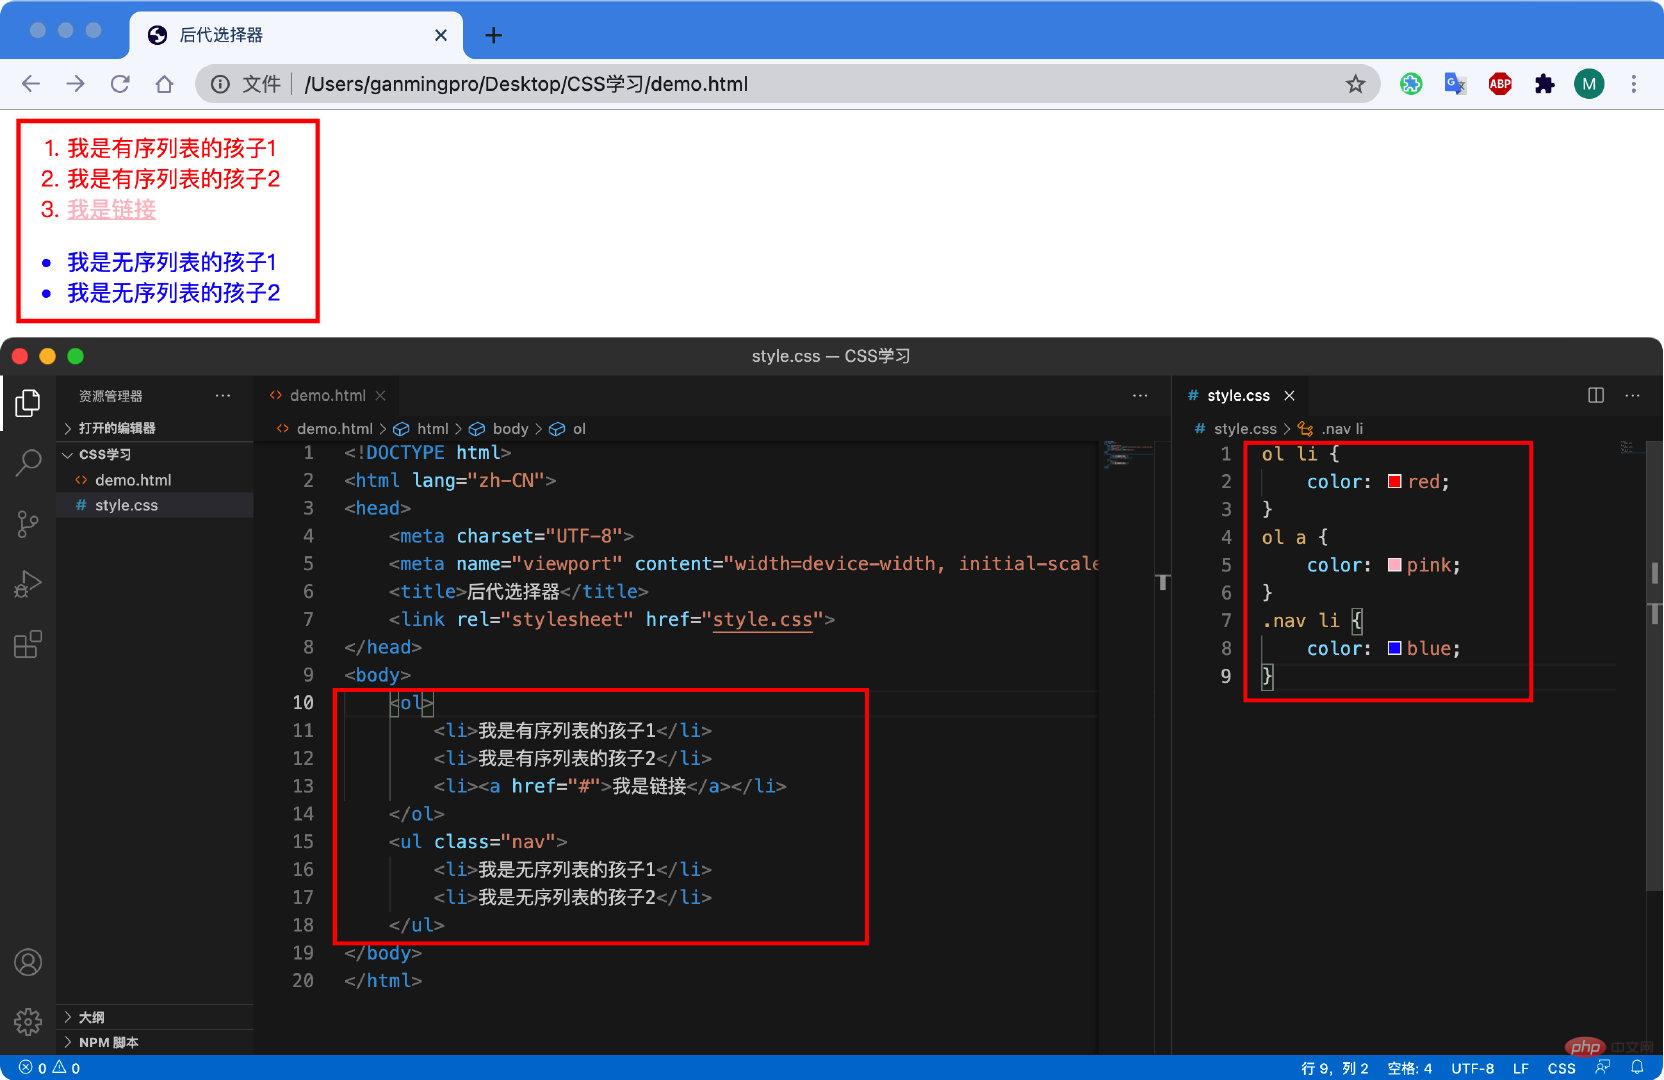
Task: Click body in the breadcrumb path
Action: pyautogui.click(x=510, y=428)
